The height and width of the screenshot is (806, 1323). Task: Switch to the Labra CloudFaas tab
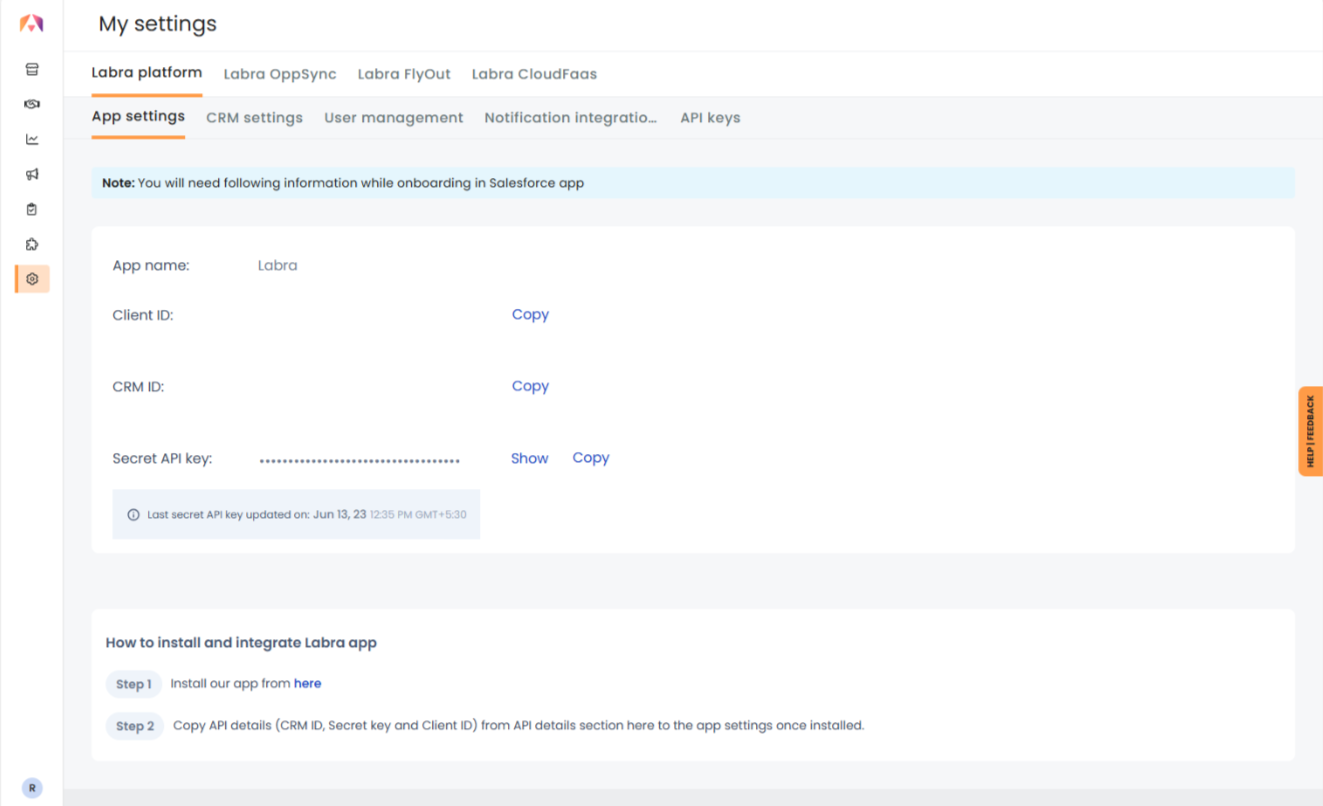coord(534,74)
